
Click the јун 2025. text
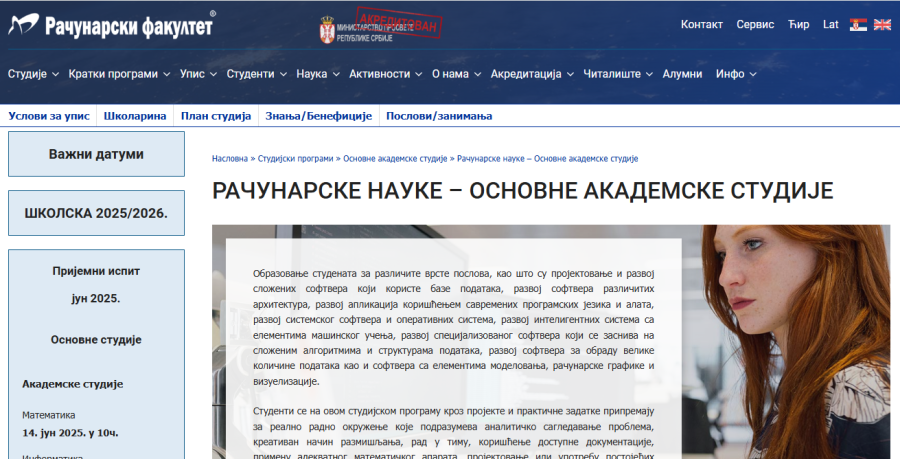click(96, 298)
